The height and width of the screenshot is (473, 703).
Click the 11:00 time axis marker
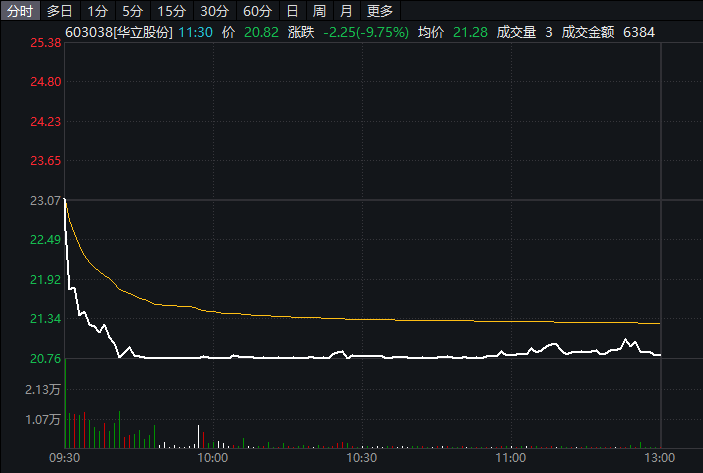point(510,457)
